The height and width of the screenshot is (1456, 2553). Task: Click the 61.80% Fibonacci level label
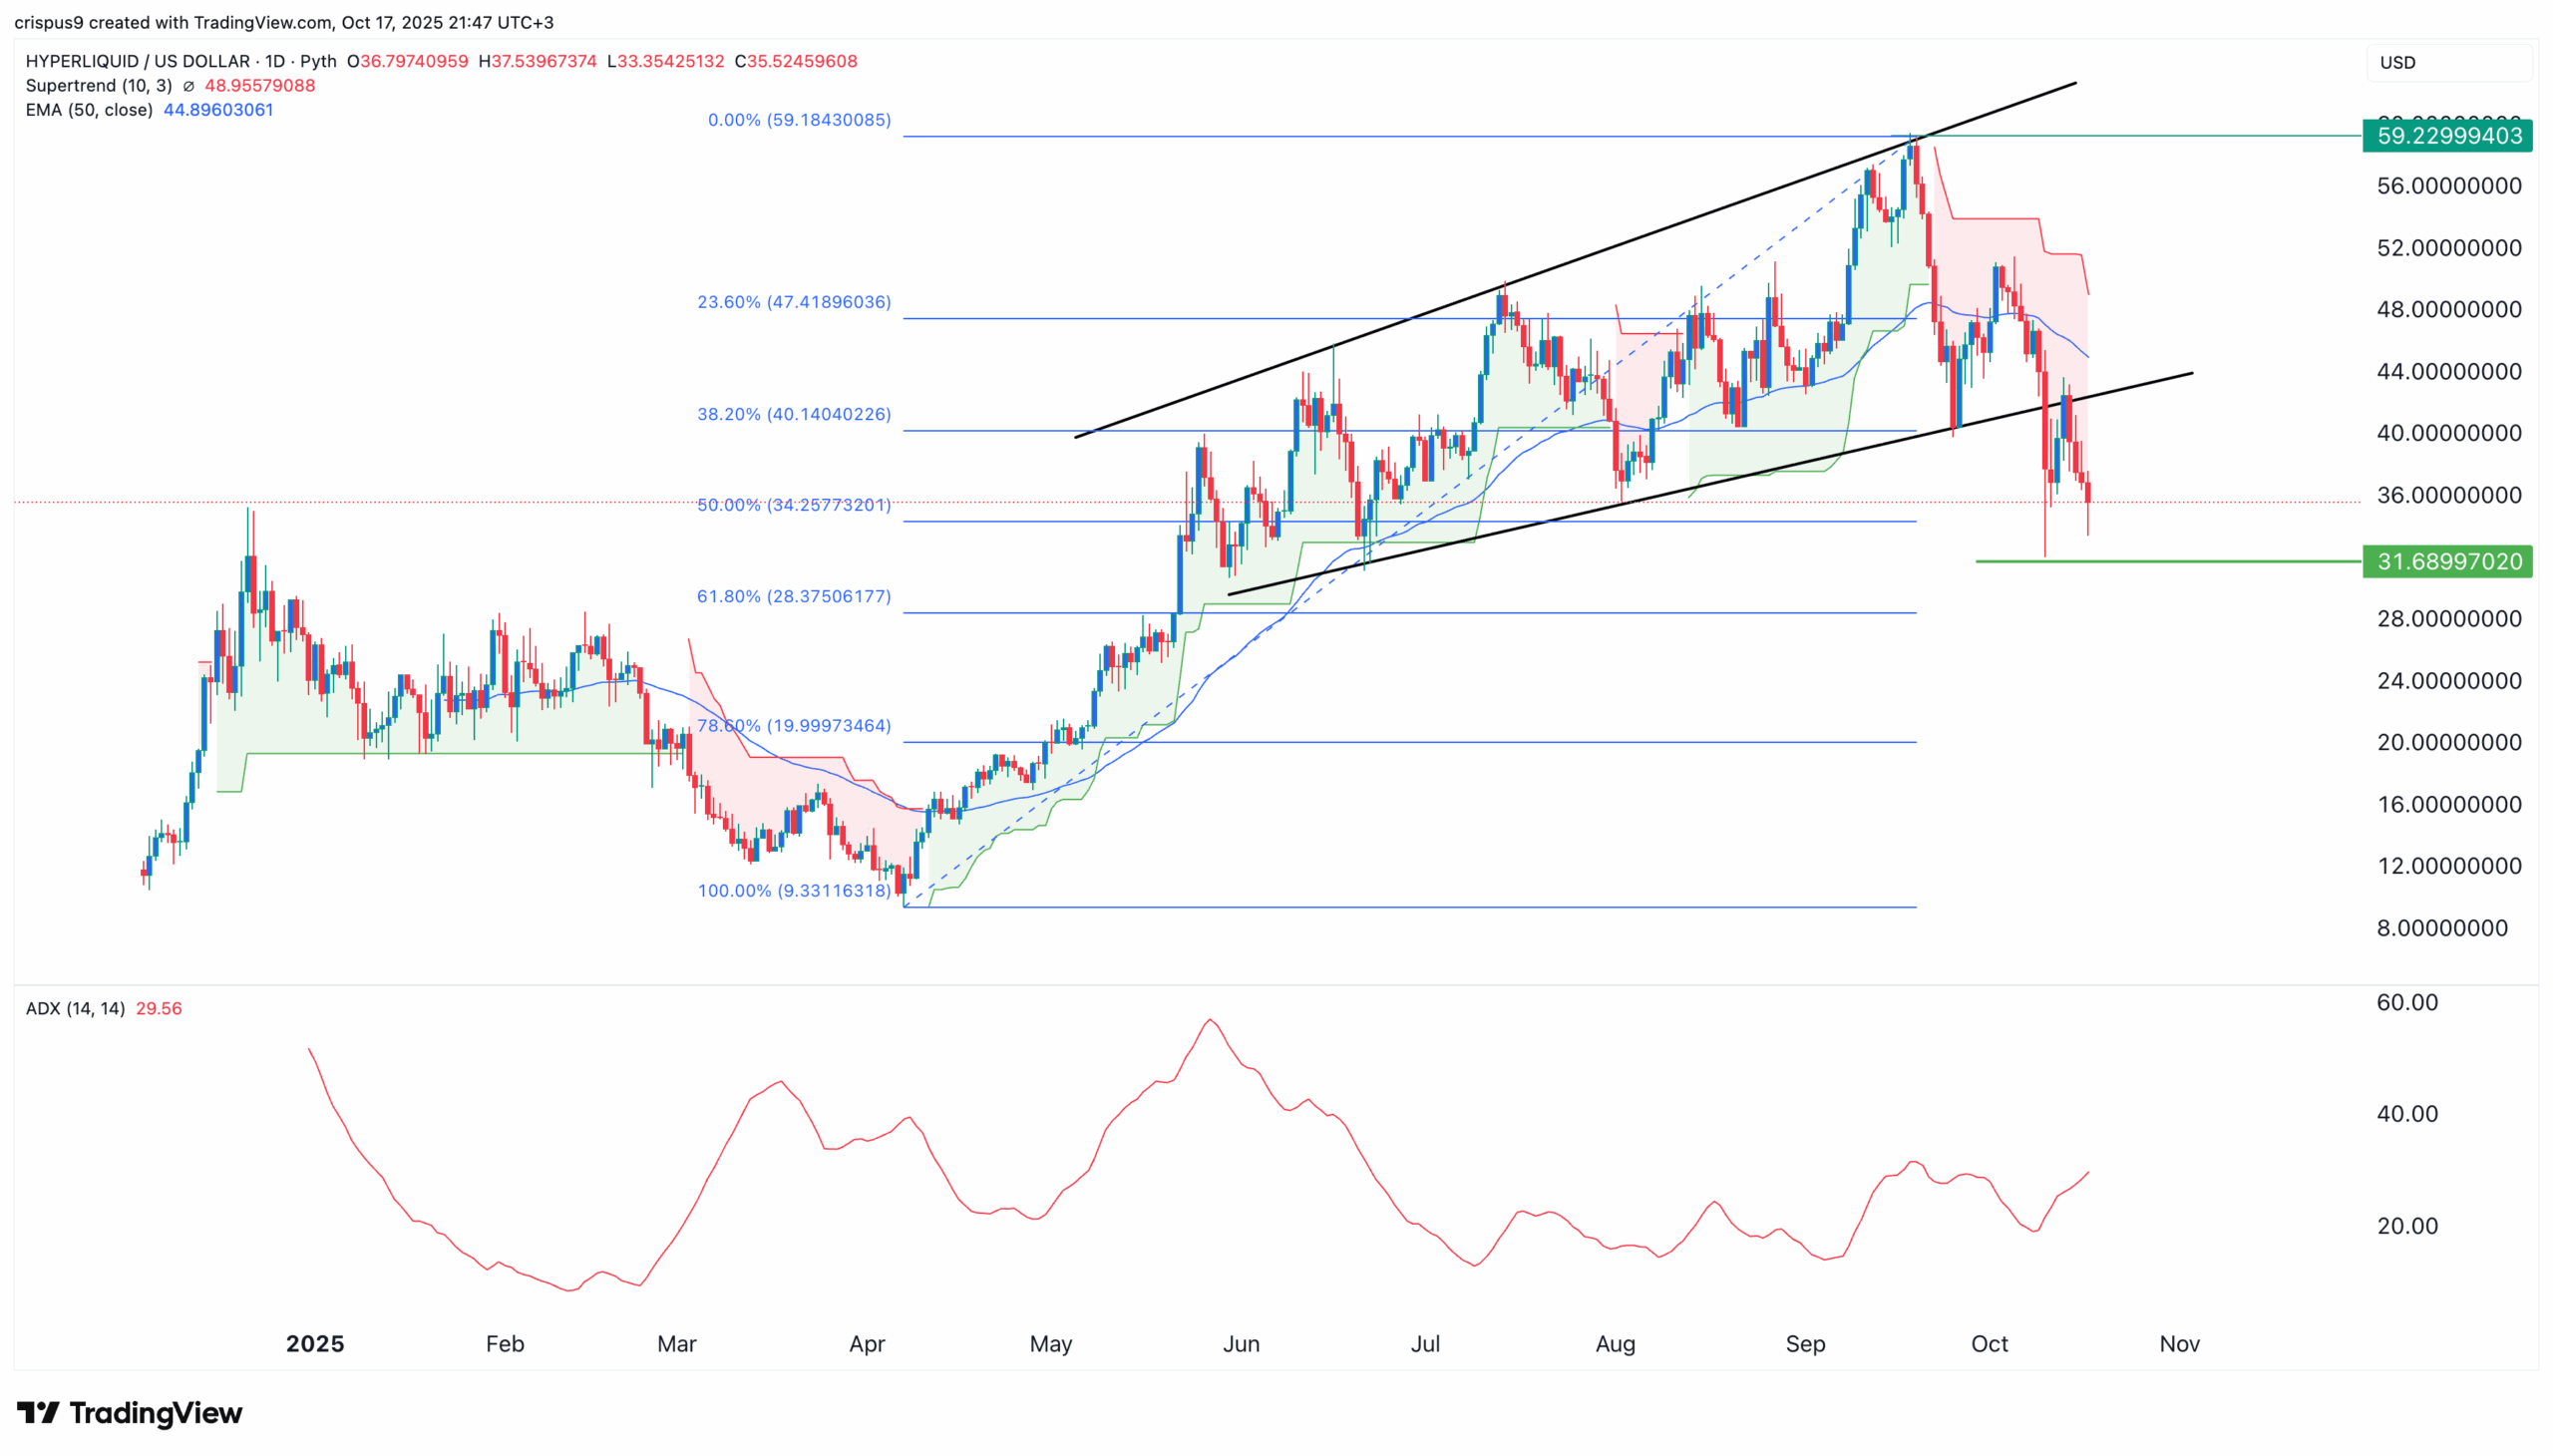coord(793,597)
